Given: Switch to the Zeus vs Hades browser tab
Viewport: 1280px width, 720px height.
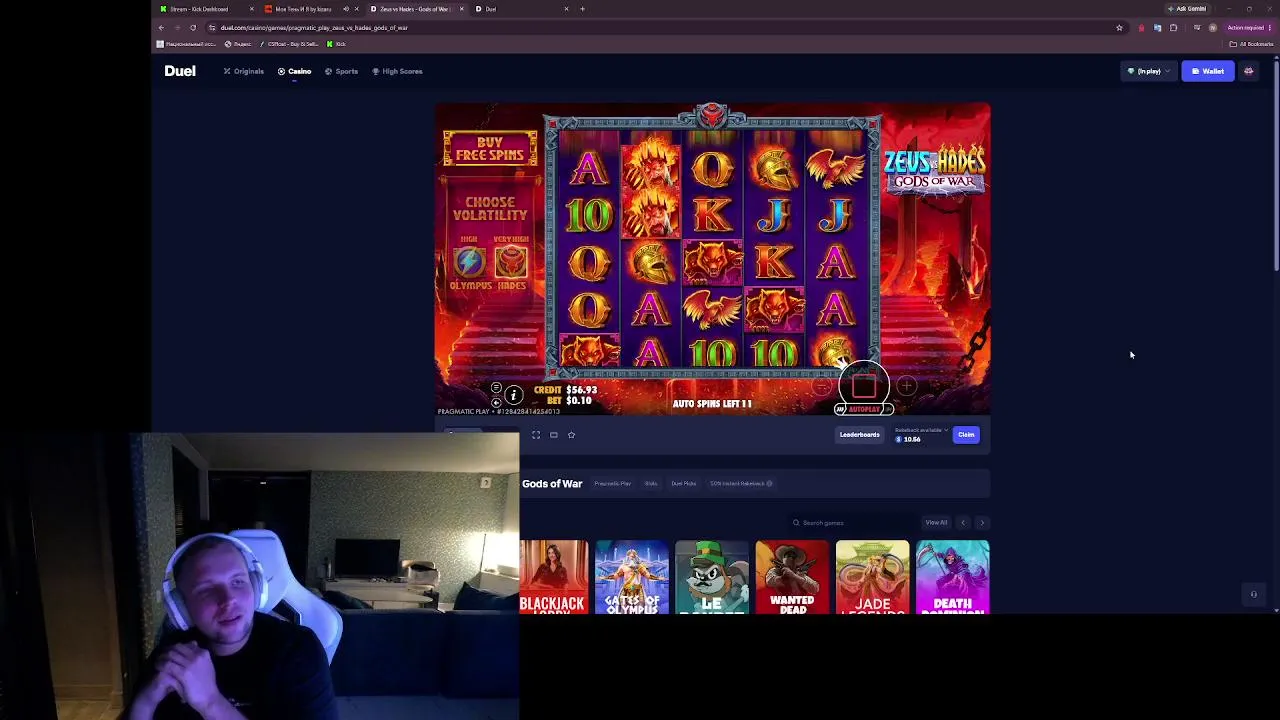Looking at the screenshot, I should tap(414, 9).
